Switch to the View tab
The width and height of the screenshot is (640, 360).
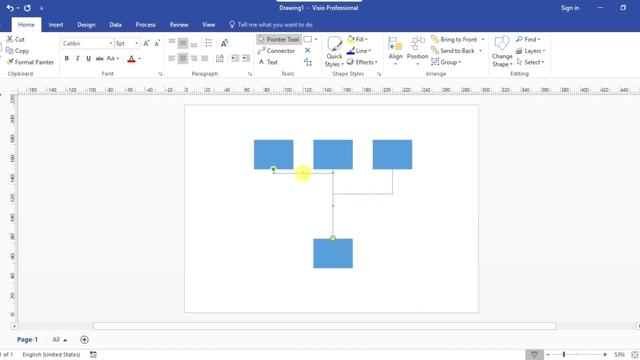209,24
